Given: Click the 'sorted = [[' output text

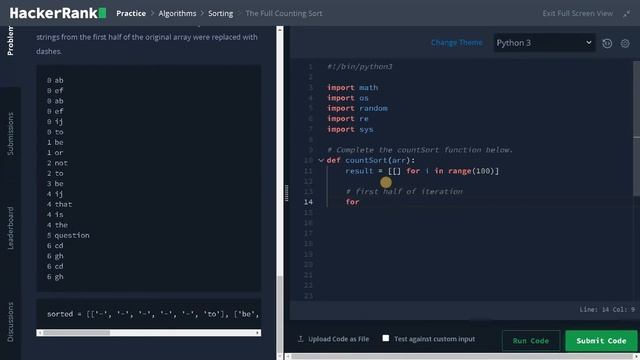Looking at the screenshot, I should click(x=153, y=314).
